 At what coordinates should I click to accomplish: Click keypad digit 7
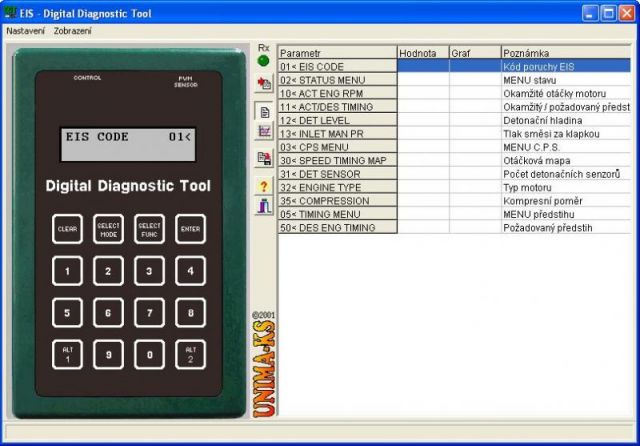149,313
